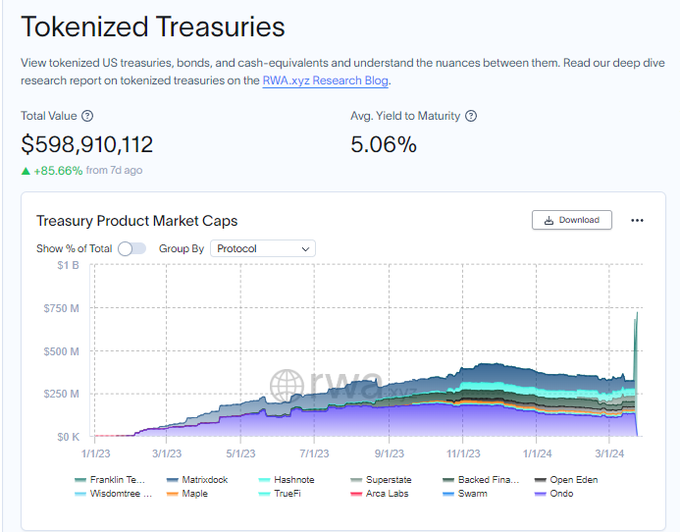Click the 7/1/23 x-axis date label

pyautogui.click(x=314, y=454)
